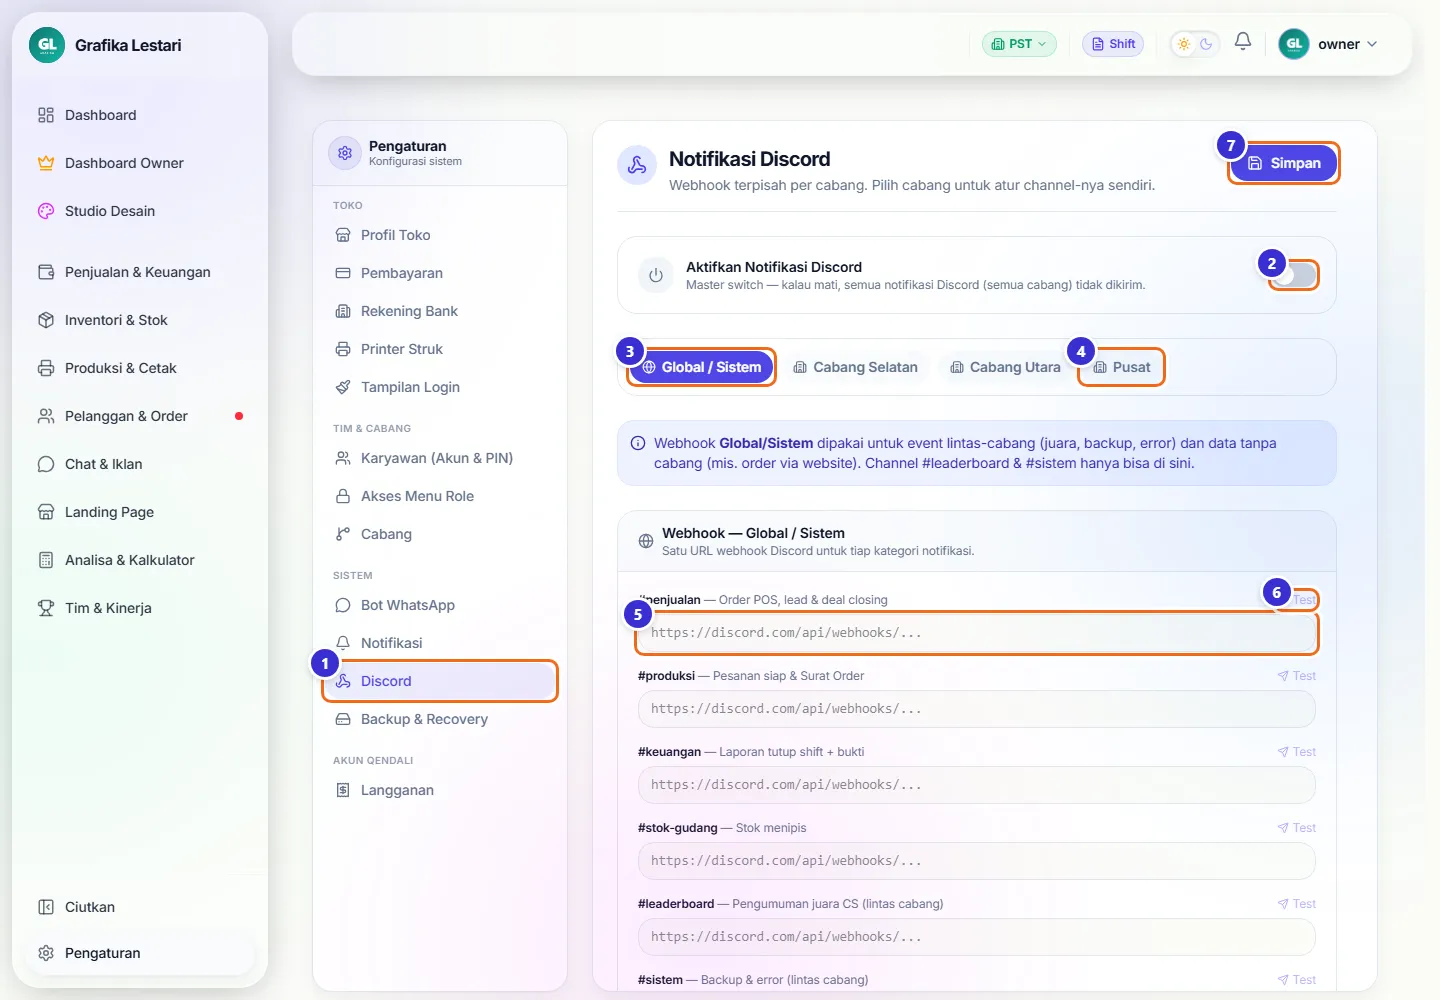This screenshot has width=1440, height=1000.
Task: Select the Pusat tab
Action: click(1122, 367)
